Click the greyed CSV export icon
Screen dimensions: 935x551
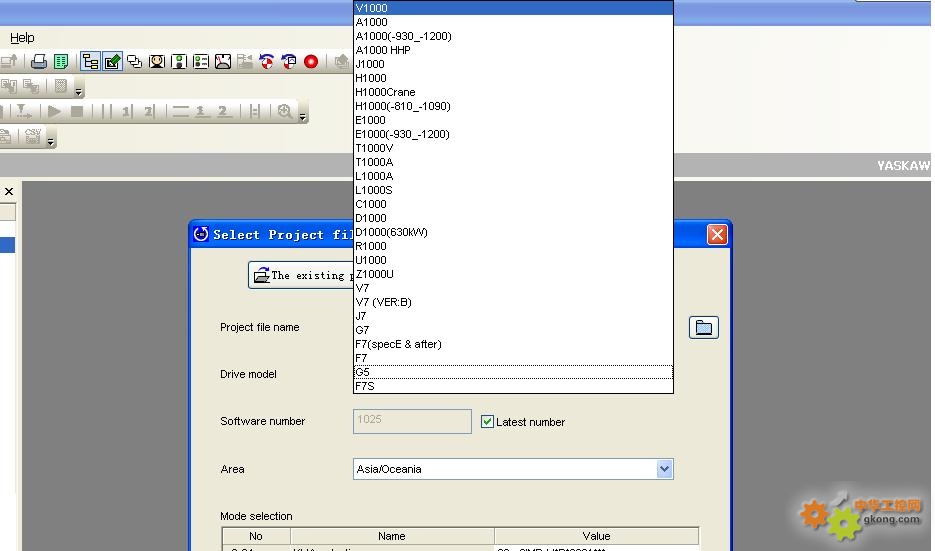coord(32,137)
